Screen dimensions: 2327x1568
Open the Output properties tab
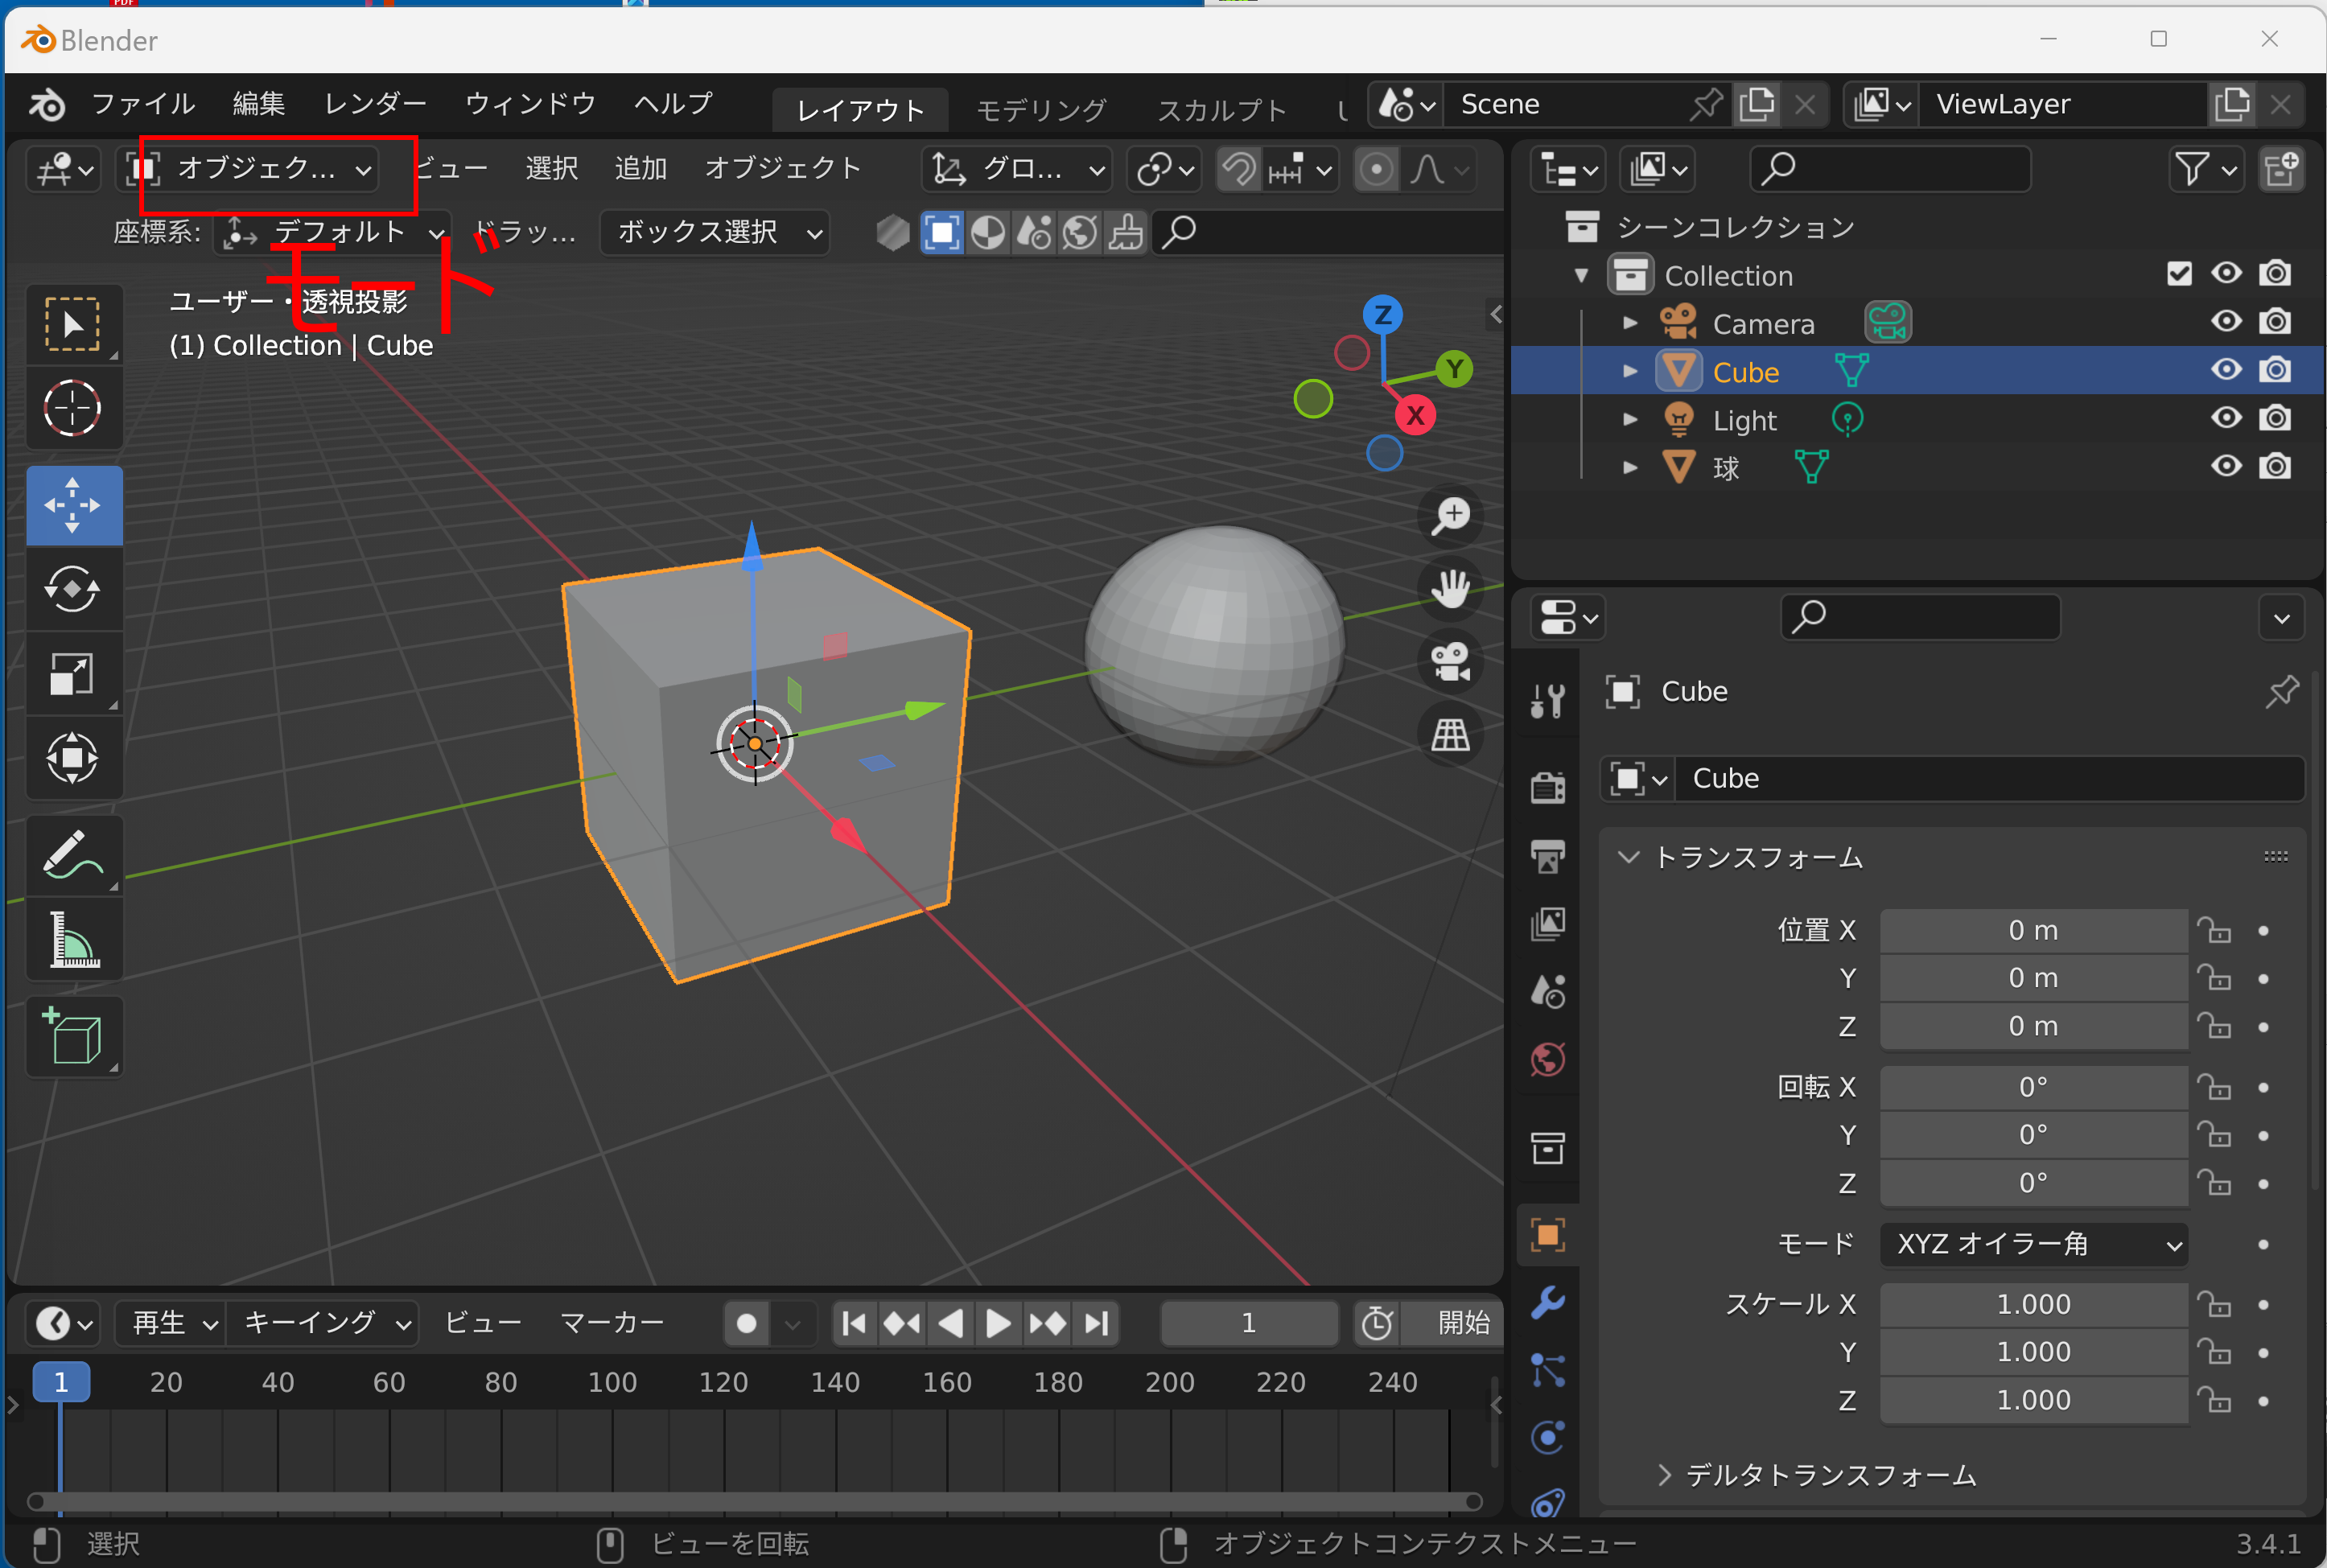[1548, 856]
